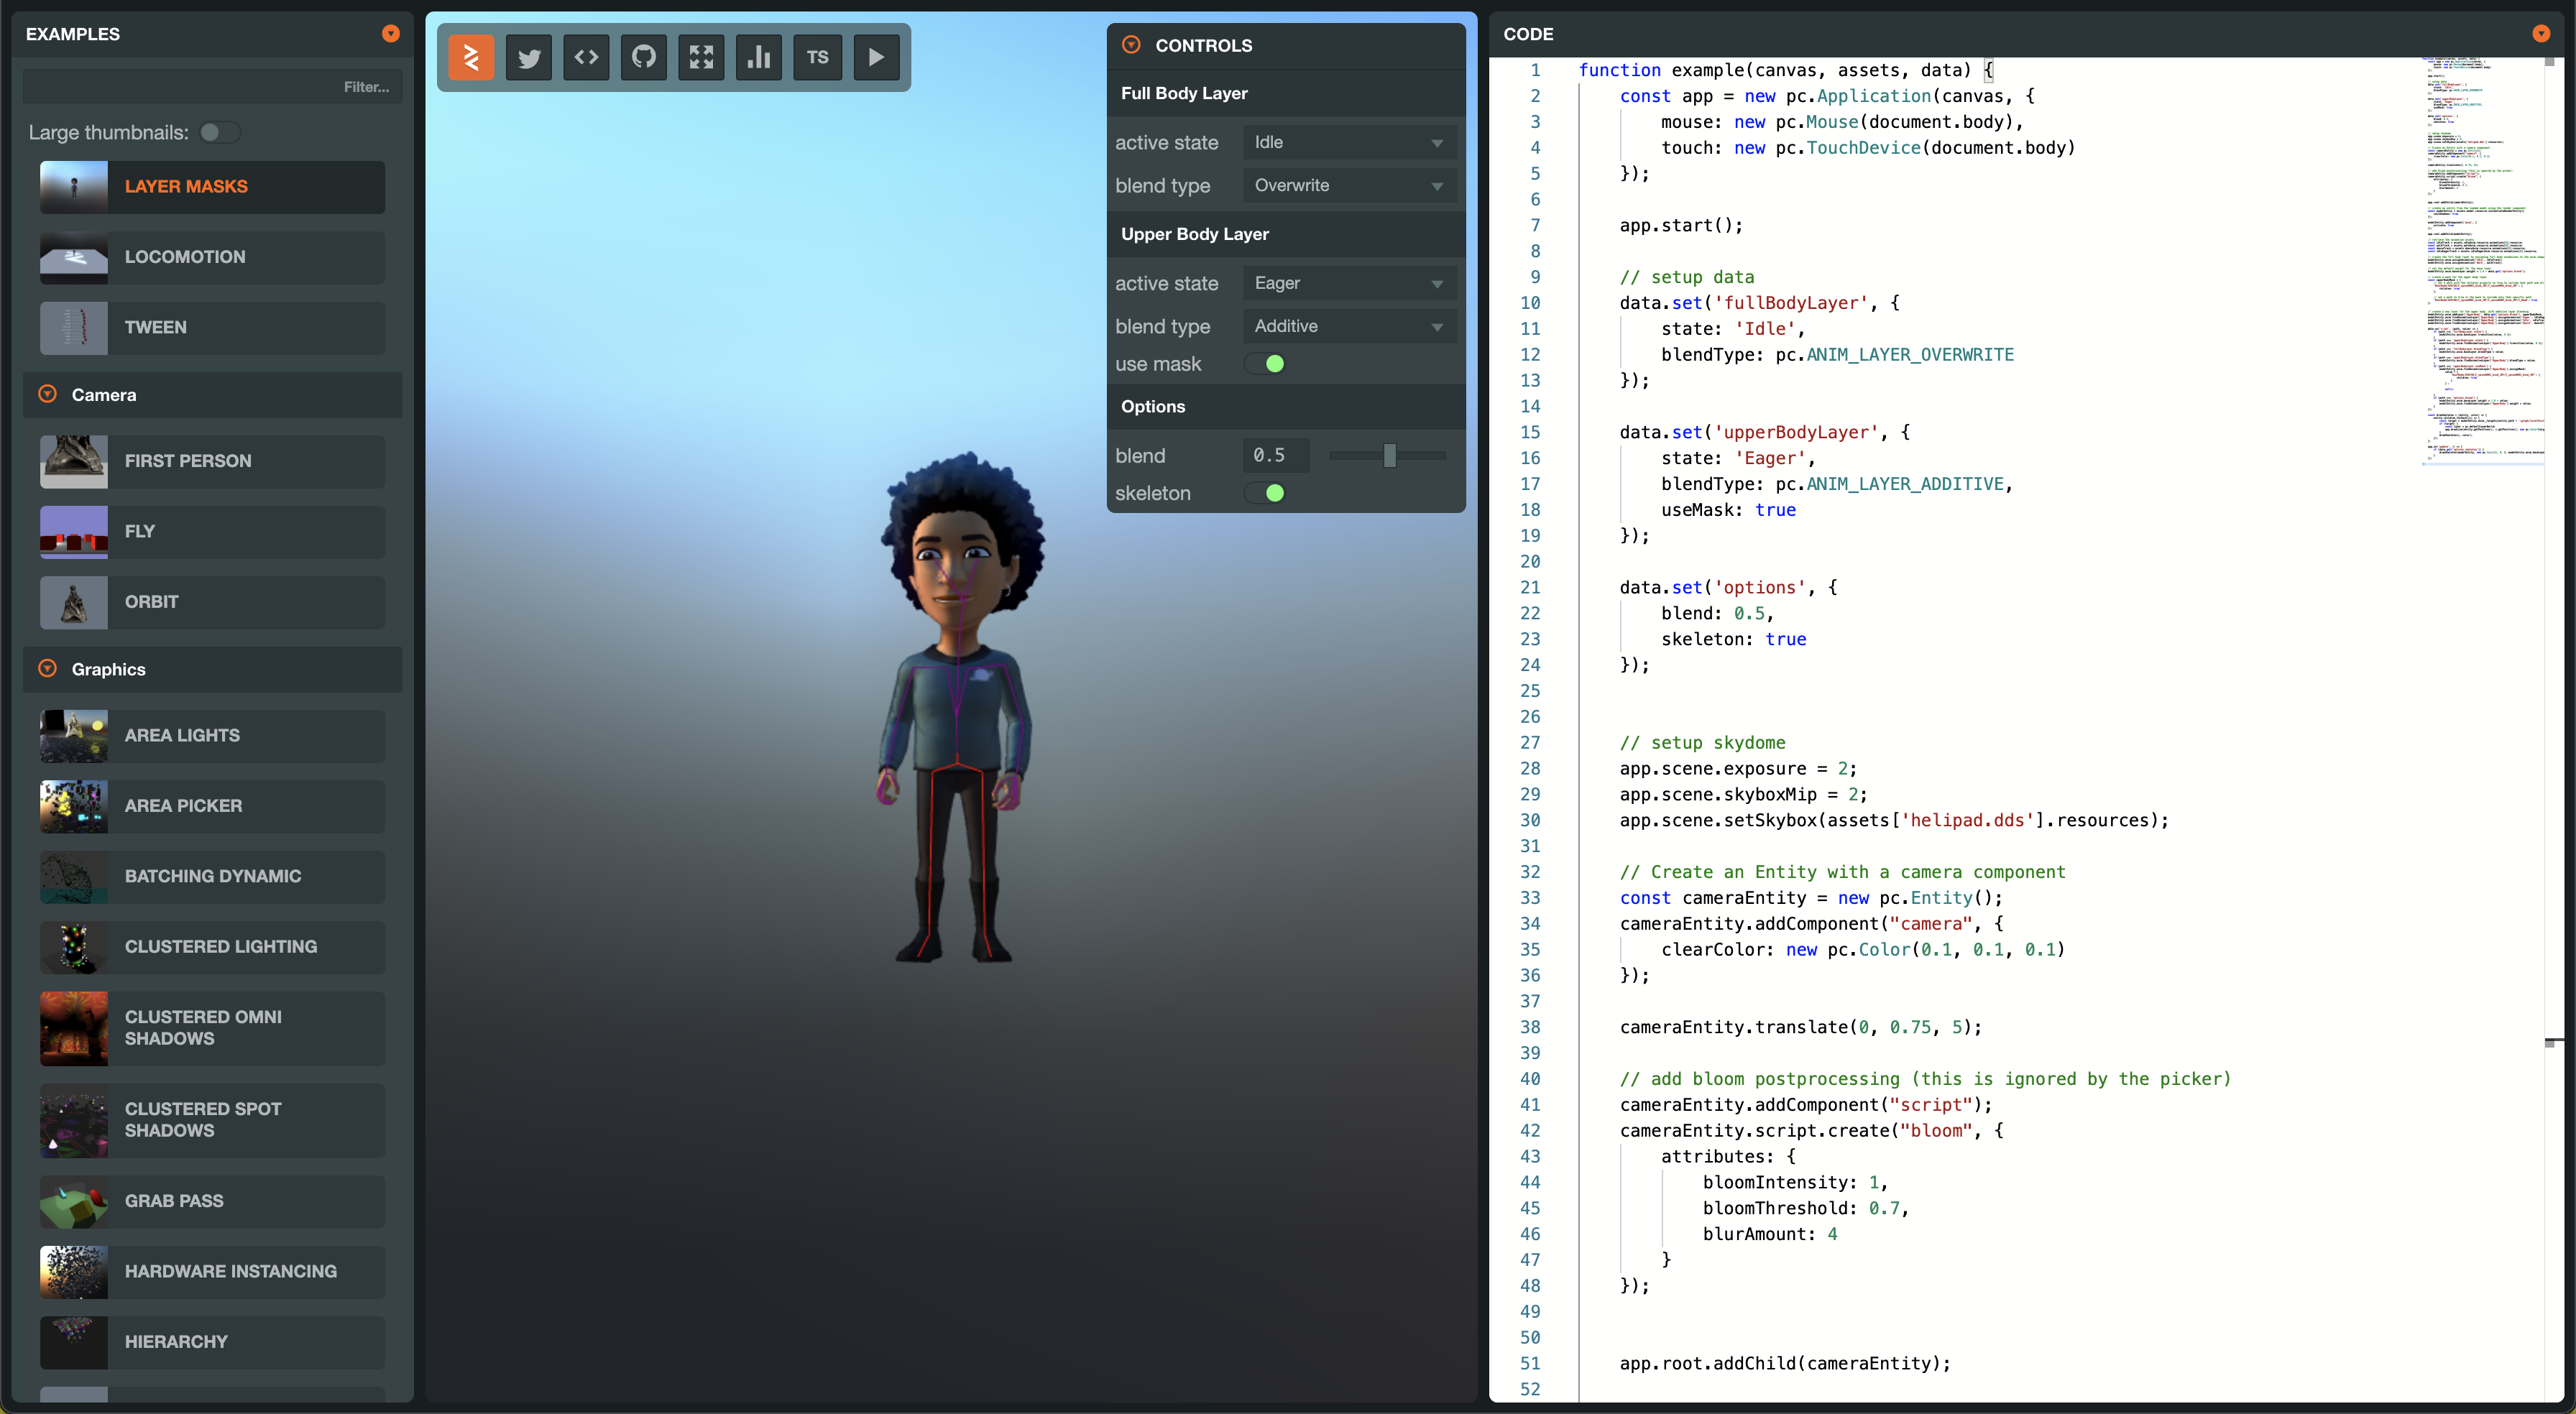This screenshot has height=1414, width=2576.
Task: Click the play arrow toolbar button
Action: pyautogui.click(x=876, y=57)
